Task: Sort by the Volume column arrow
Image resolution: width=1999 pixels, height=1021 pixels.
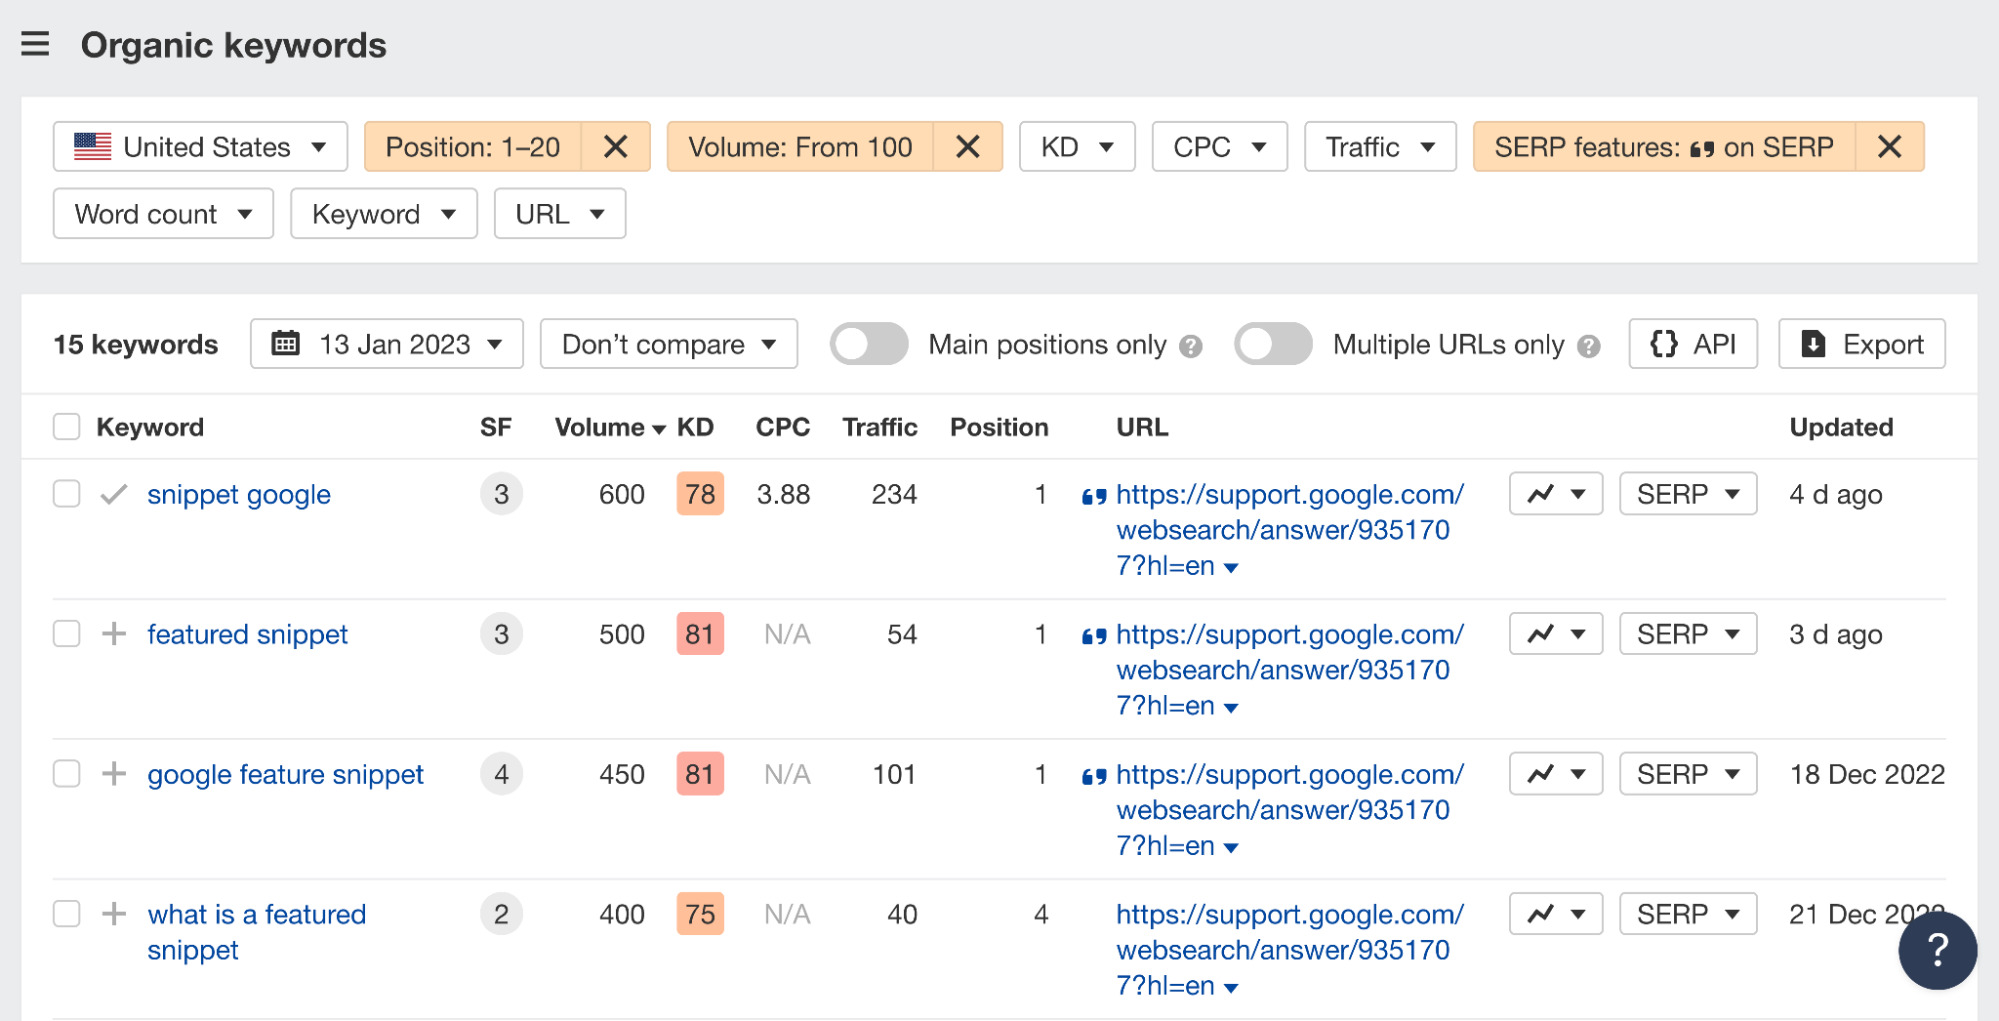Action: [x=659, y=427]
